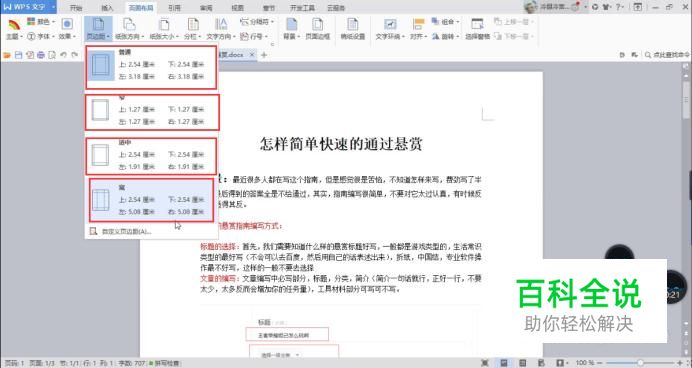Open the 行号 line numbers dropdown
The width and height of the screenshot is (692, 368).
tap(254, 36)
